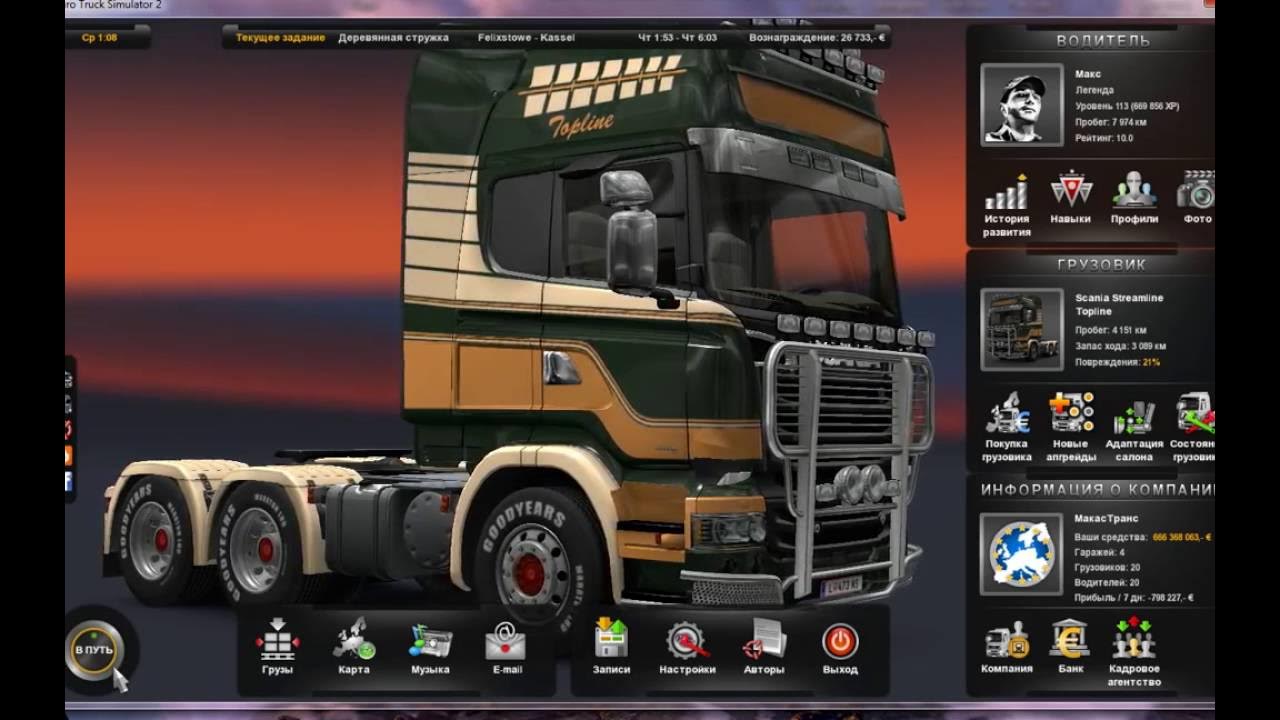Open the Записи saved games icon
1280x720 pixels.
click(x=611, y=640)
